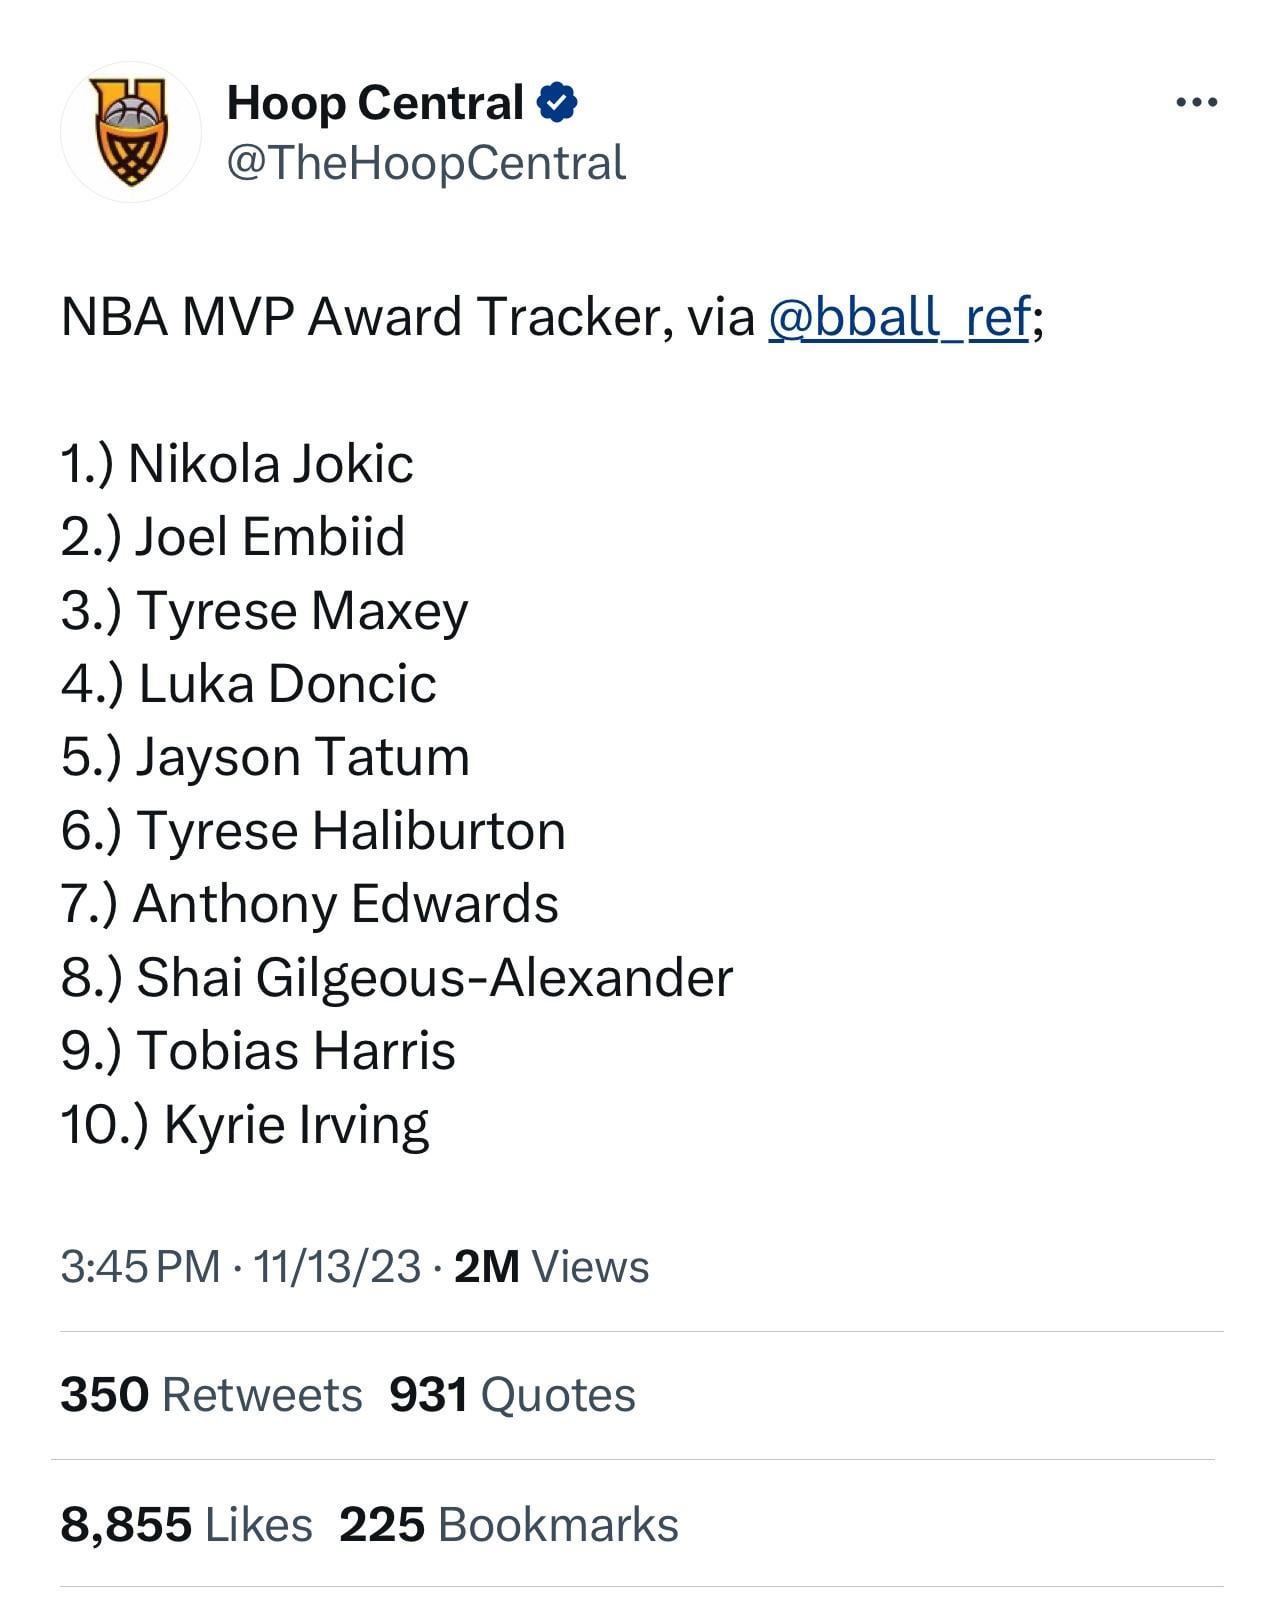The image size is (1284, 1613).
Task: Click the 225 Bookmarks count
Action: [509, 1524]
